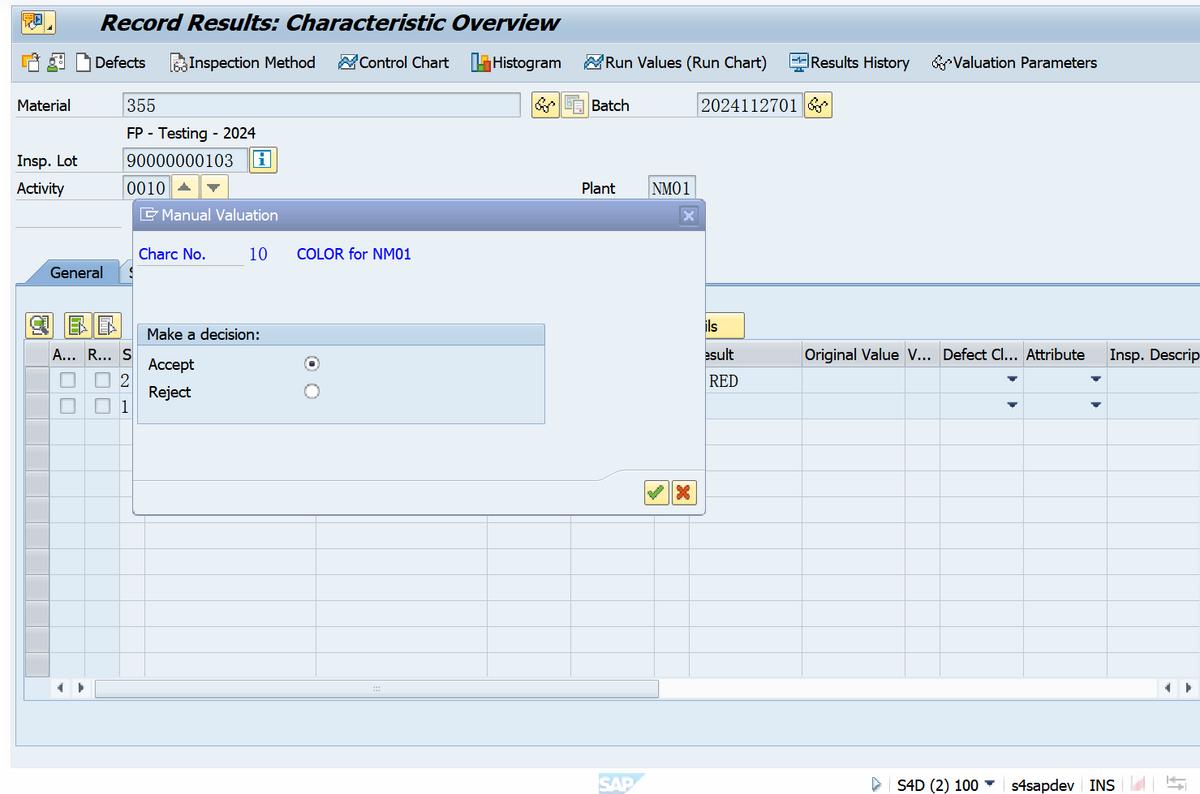Display material details with glasses icon
The height and width of the screenshot is (794, 1200).
(545, 105)
